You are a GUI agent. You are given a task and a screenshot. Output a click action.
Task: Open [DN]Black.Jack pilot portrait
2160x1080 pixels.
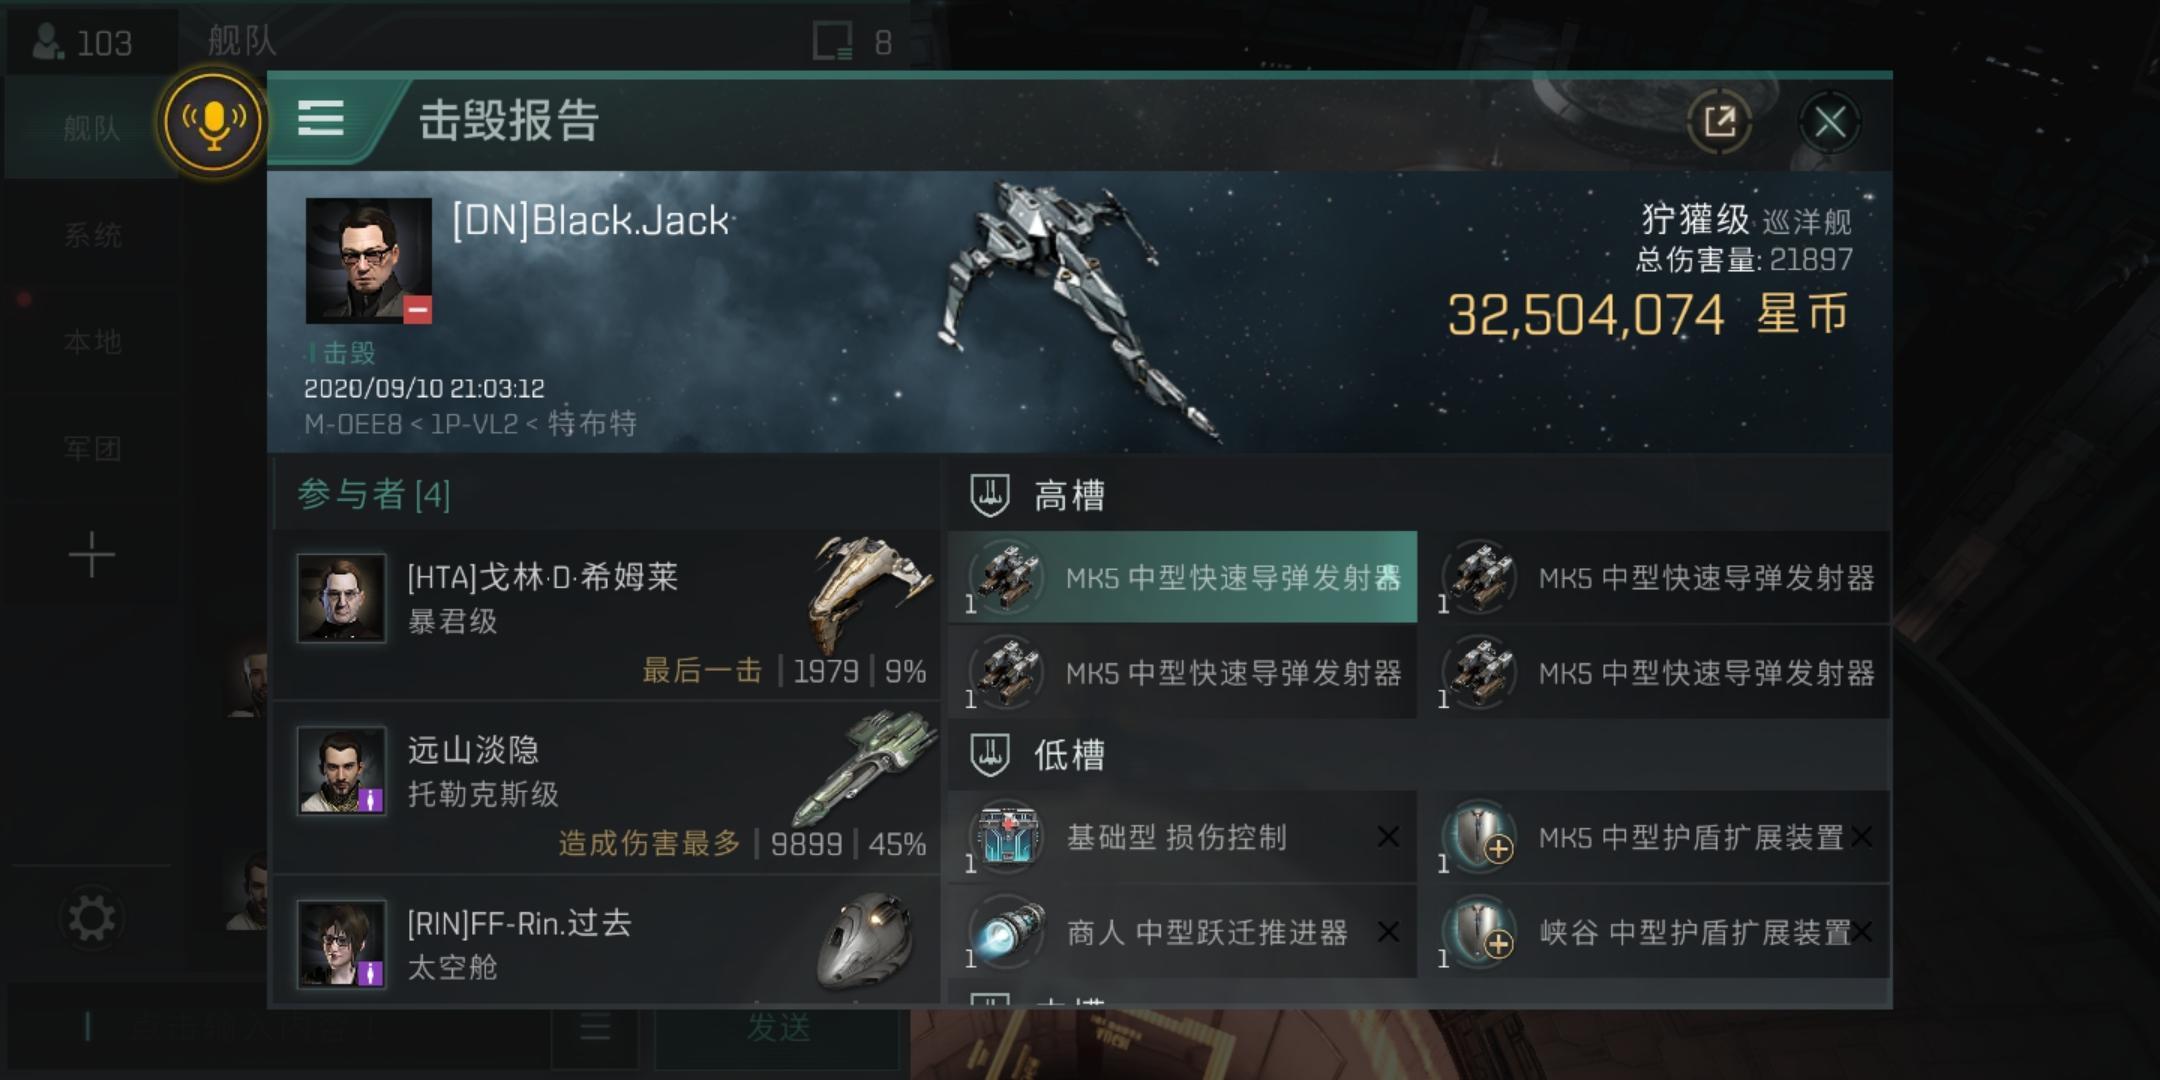[368, 260]
